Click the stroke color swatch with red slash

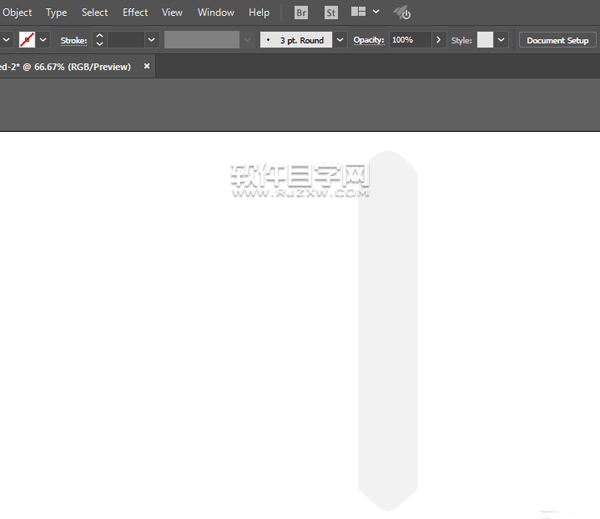[x=27, y=40]
